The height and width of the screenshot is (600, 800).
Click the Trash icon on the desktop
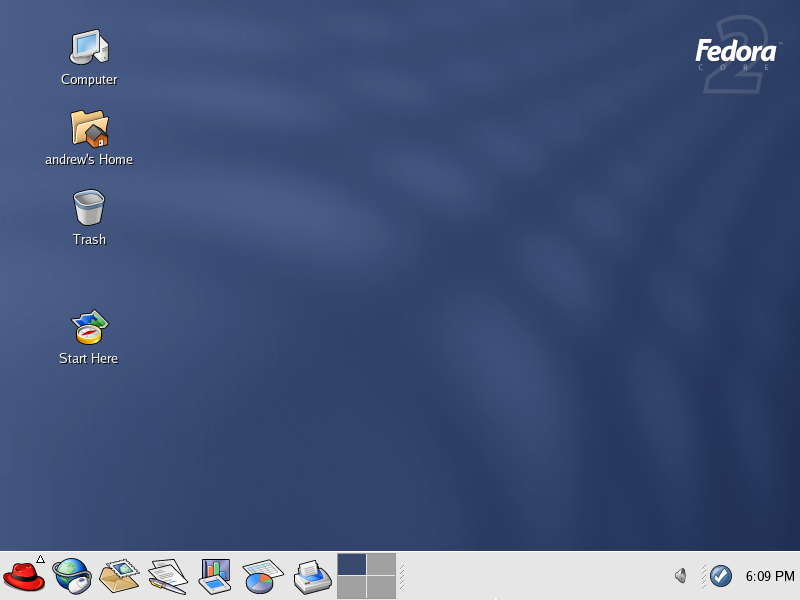(89, 207)
